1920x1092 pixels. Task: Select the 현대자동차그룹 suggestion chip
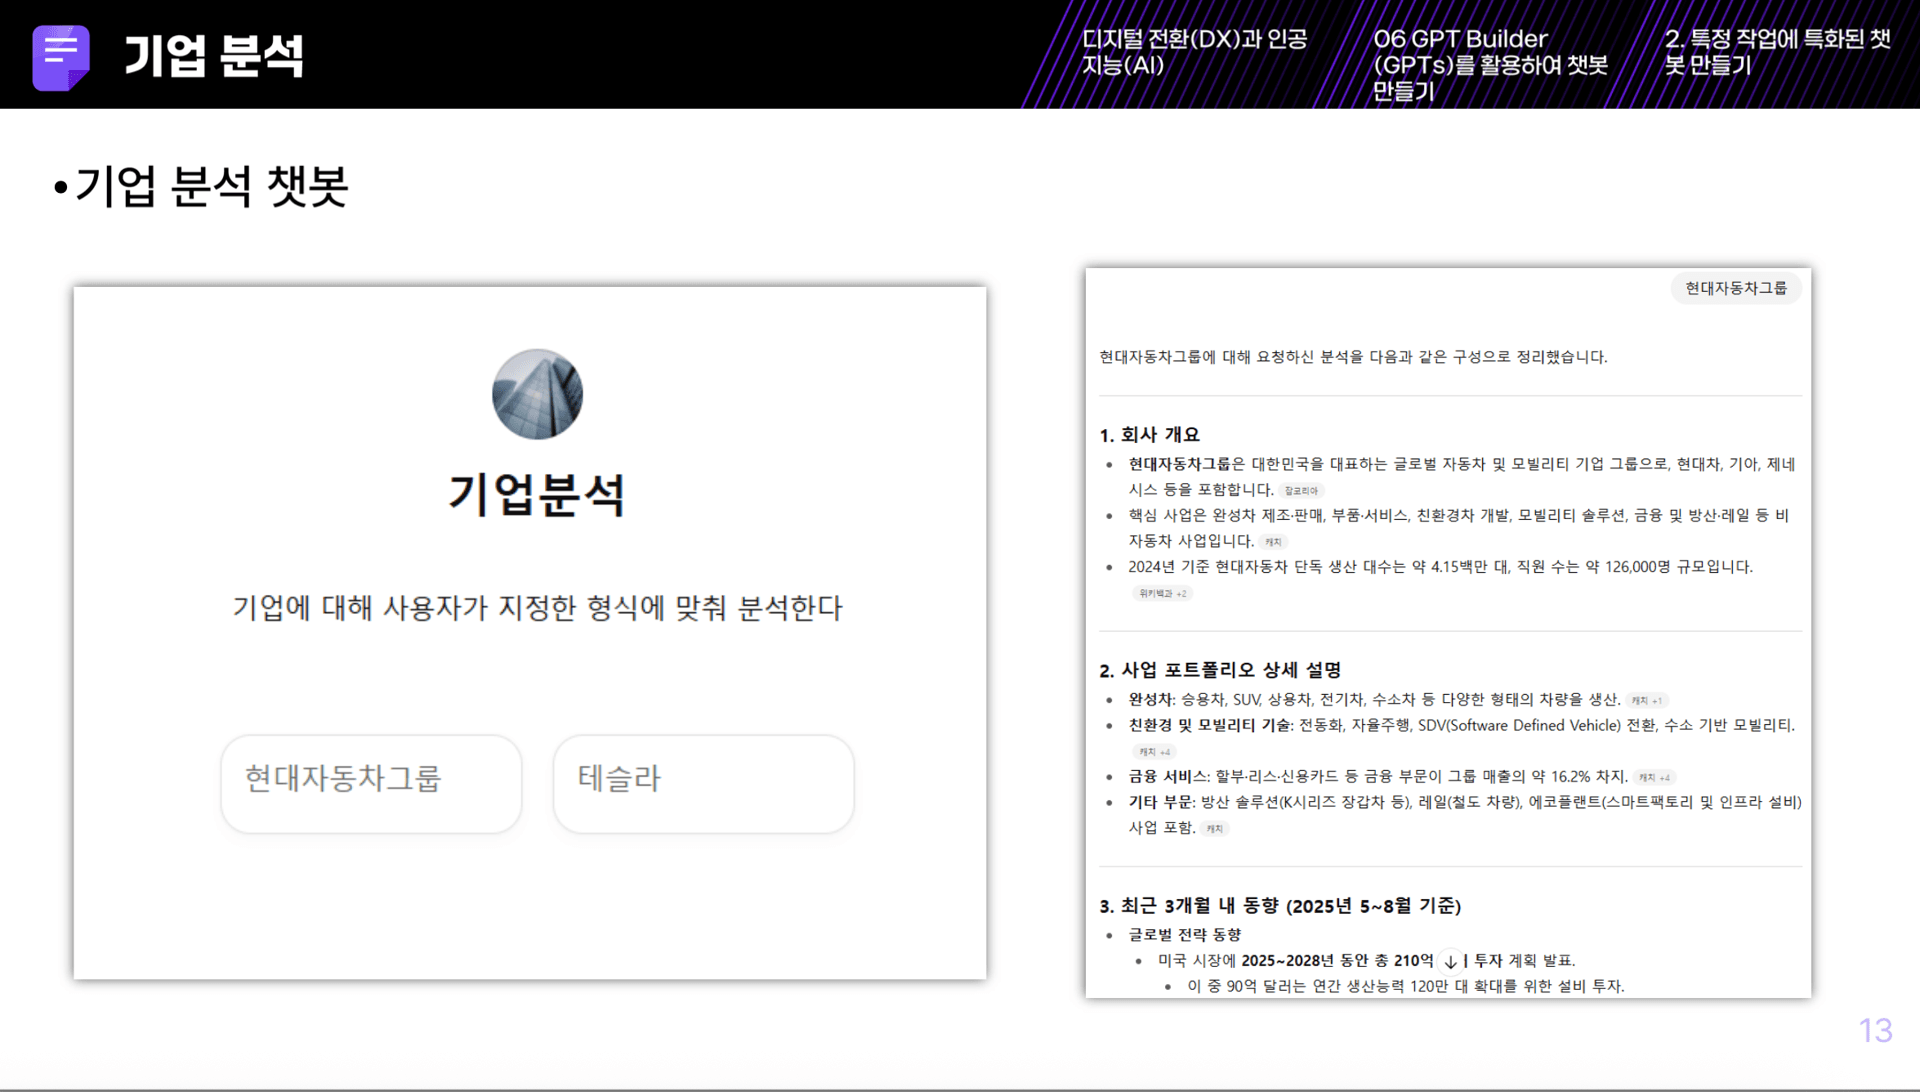click(371, 783)
